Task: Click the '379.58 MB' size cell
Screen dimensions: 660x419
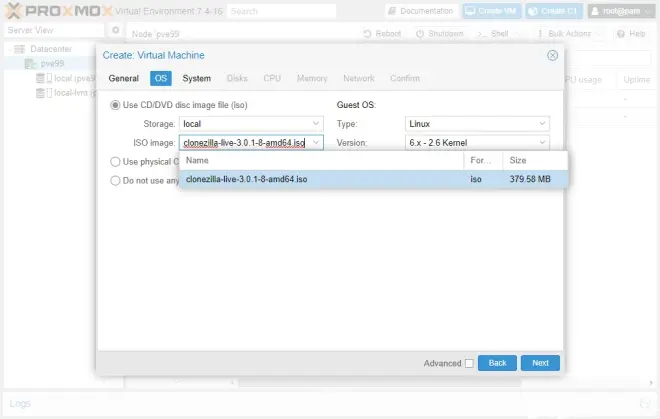Action: (x=530, y=179)
